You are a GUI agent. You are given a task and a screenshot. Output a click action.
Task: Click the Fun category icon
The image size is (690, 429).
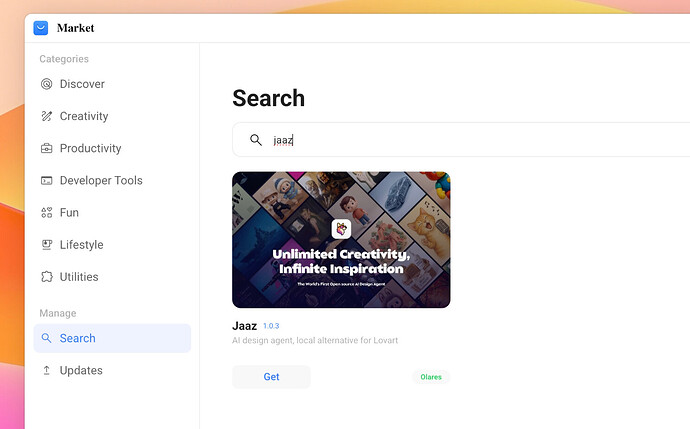click(46, 212)
